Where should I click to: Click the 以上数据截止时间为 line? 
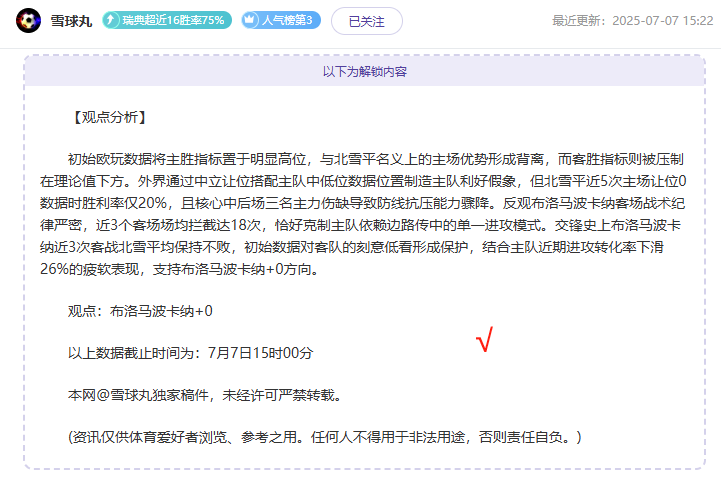[x=190, y=353]
